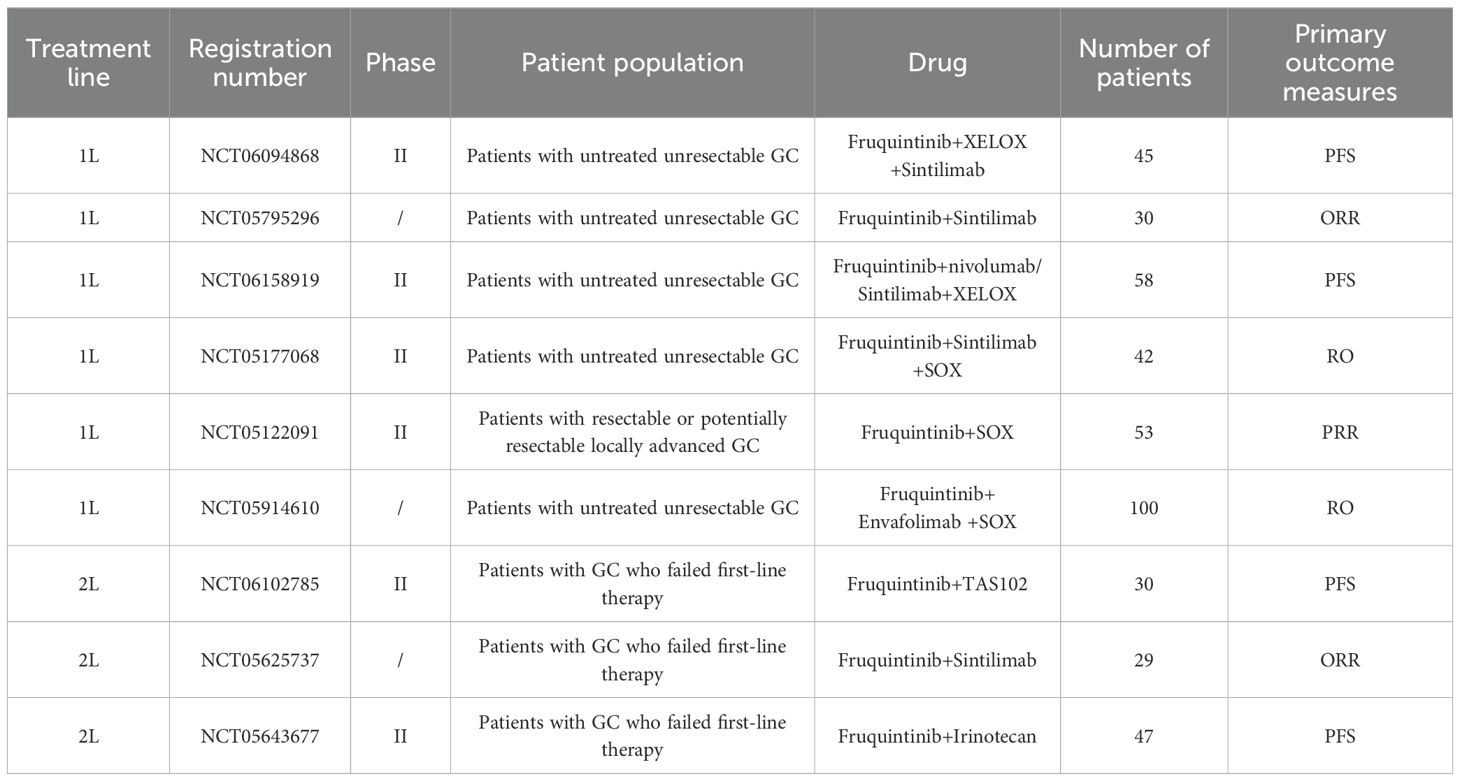Select the Phase column header
1460x781 pixels.
click(x=400, y=62)
